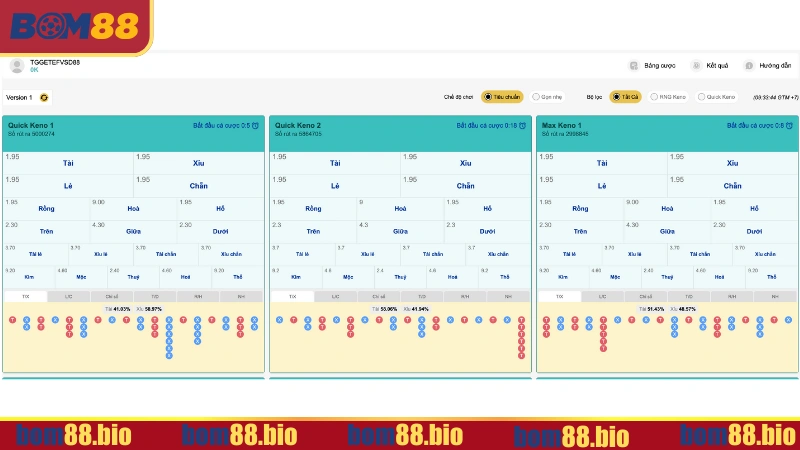
Task: Click the countdown clock icon on Quick Keno 1
Action: [256, 126]
